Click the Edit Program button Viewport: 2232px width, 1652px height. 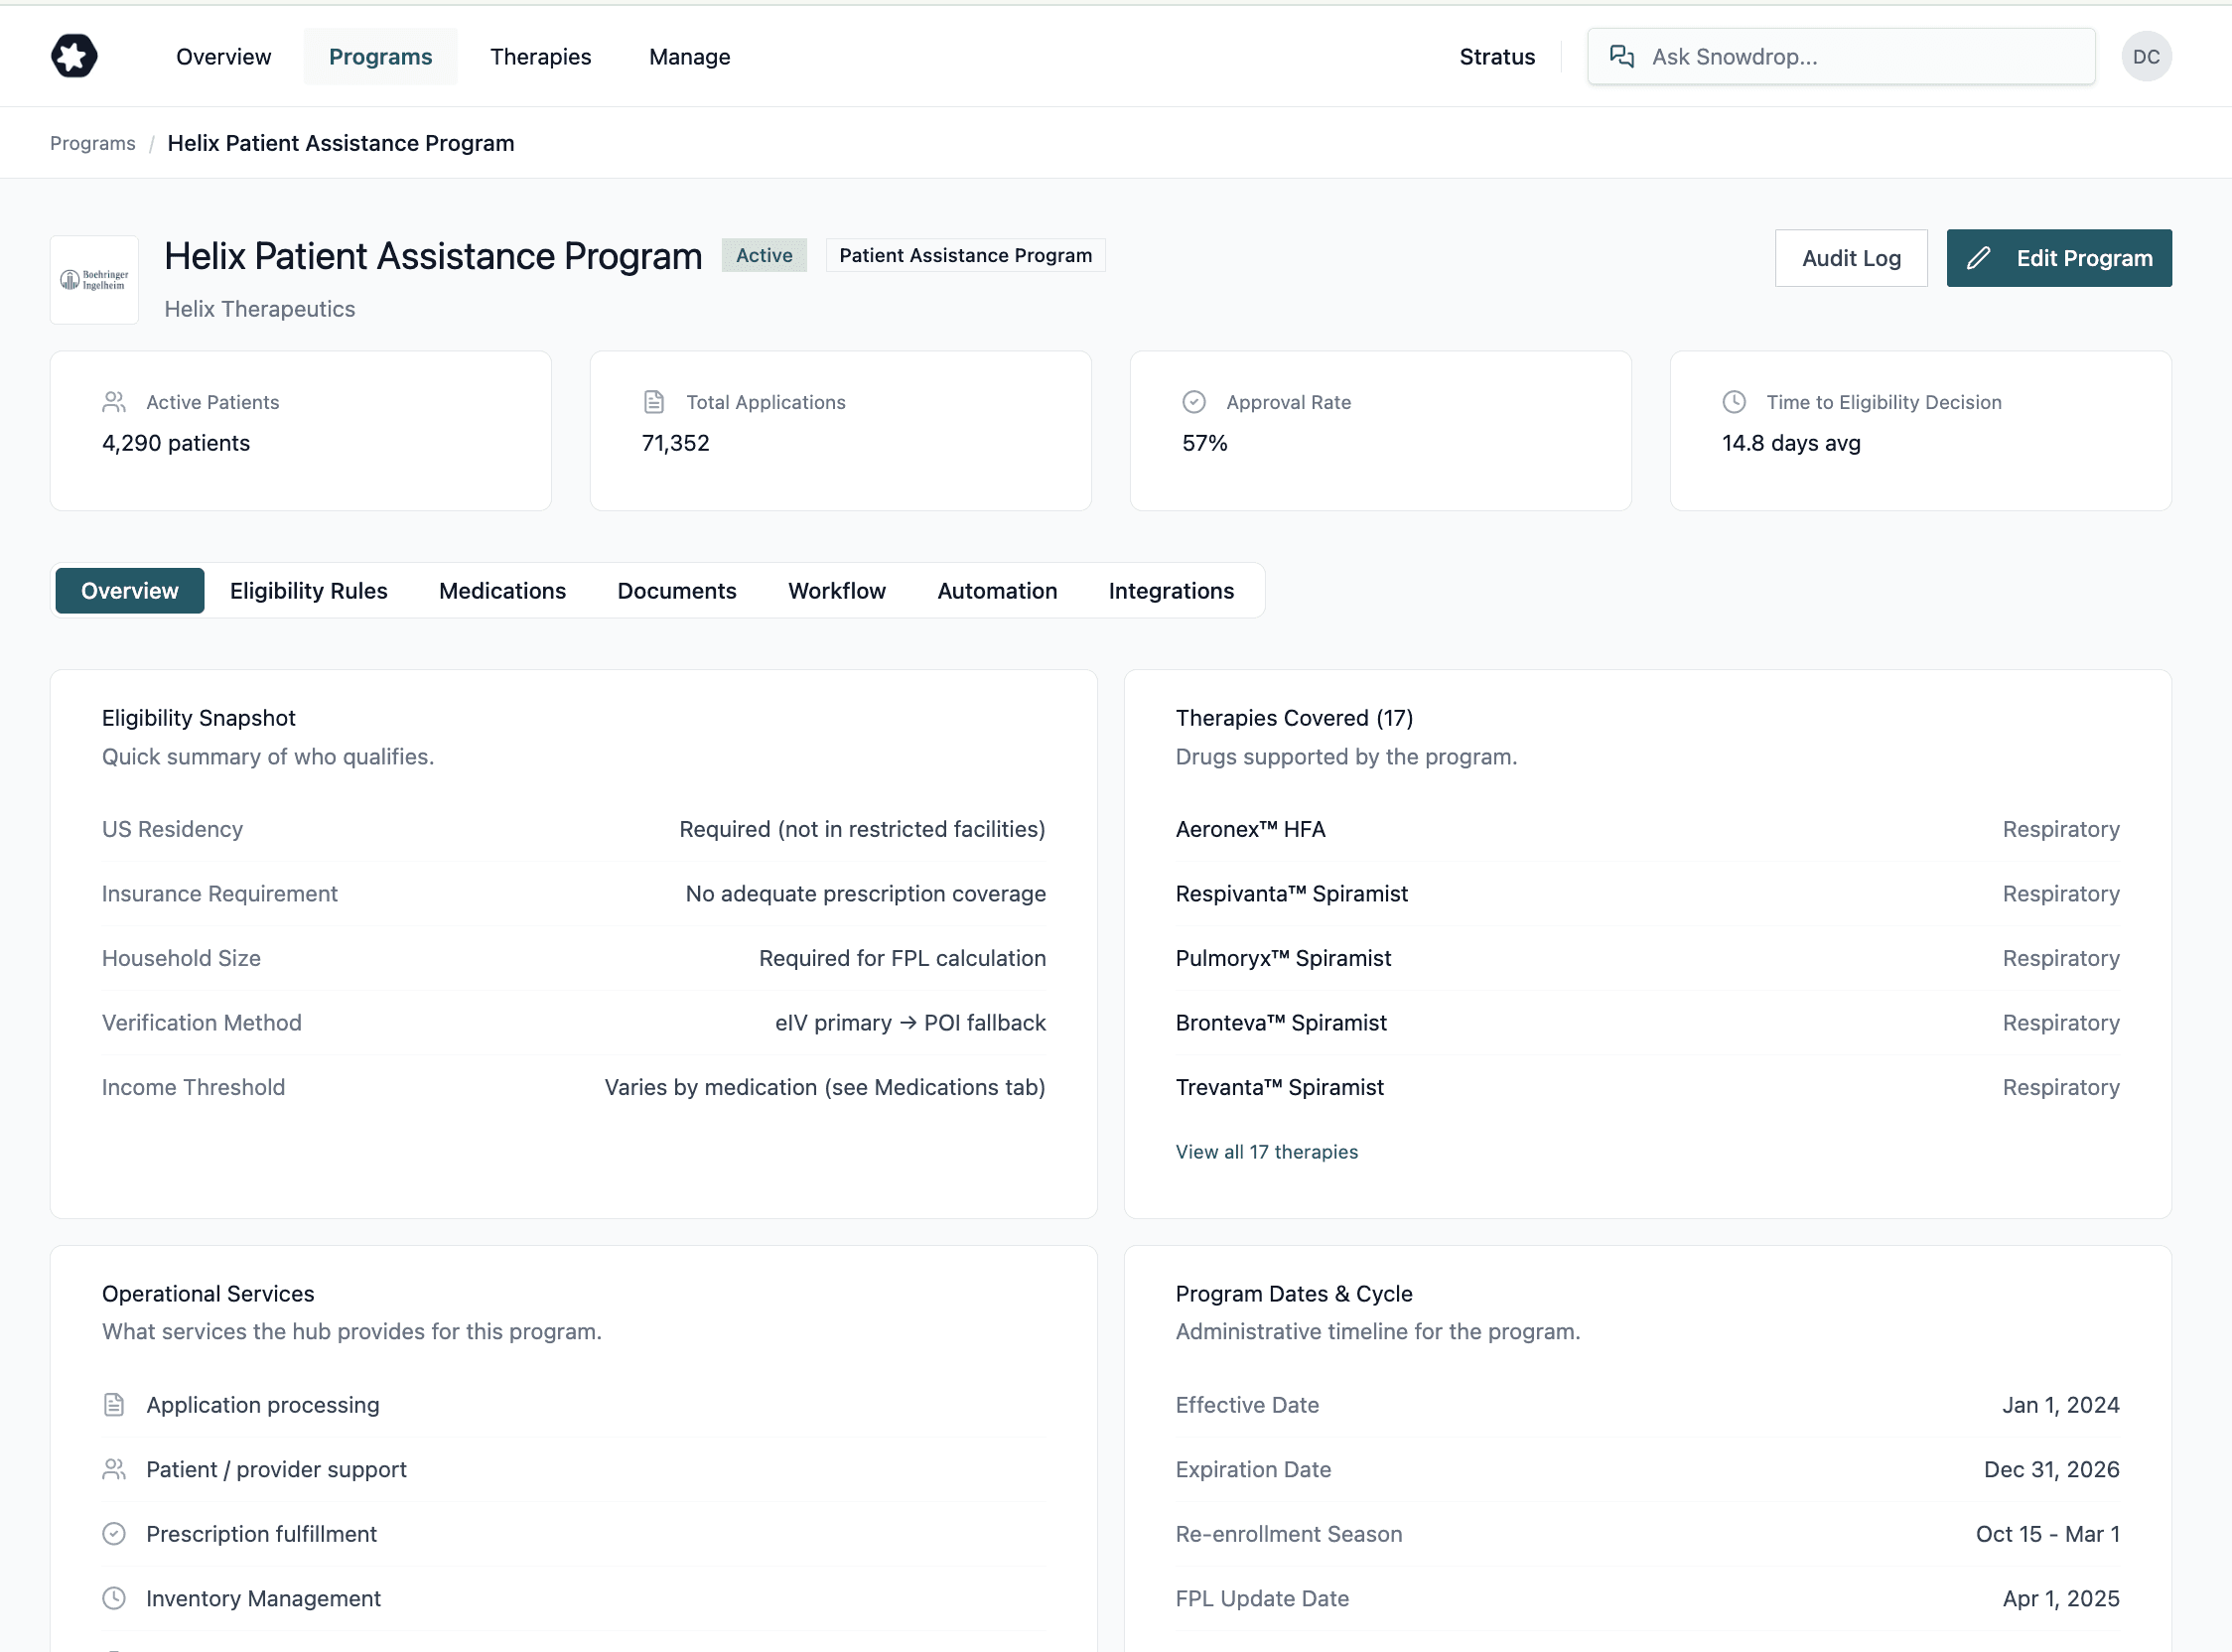[2059, 257]
